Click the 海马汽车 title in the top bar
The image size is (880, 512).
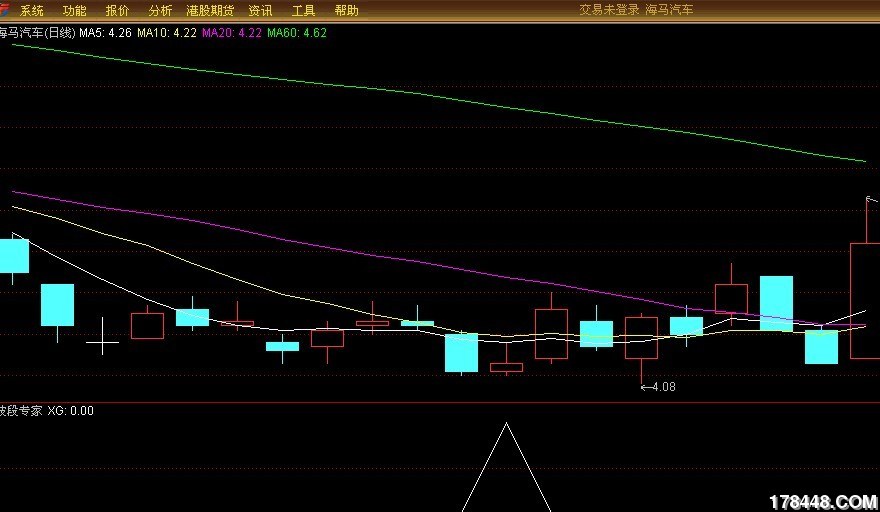click(669, 10)
